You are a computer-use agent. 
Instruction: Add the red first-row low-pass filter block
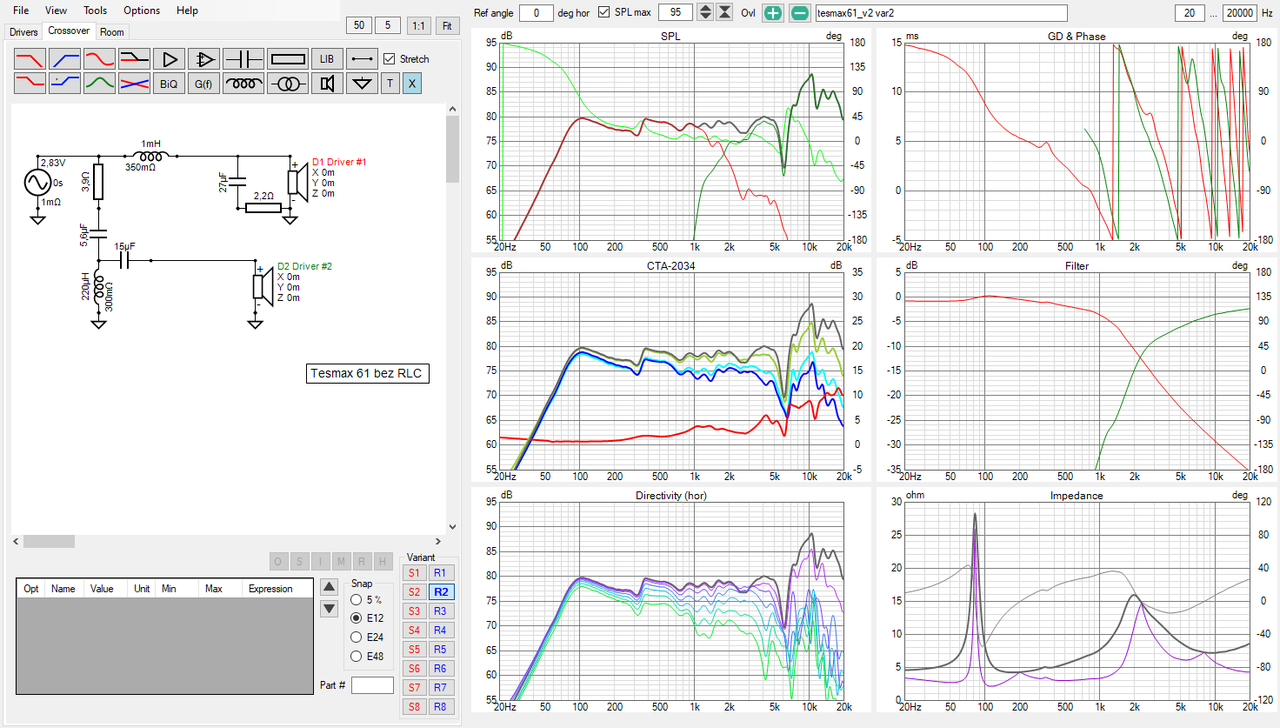(x=29, y=58)
